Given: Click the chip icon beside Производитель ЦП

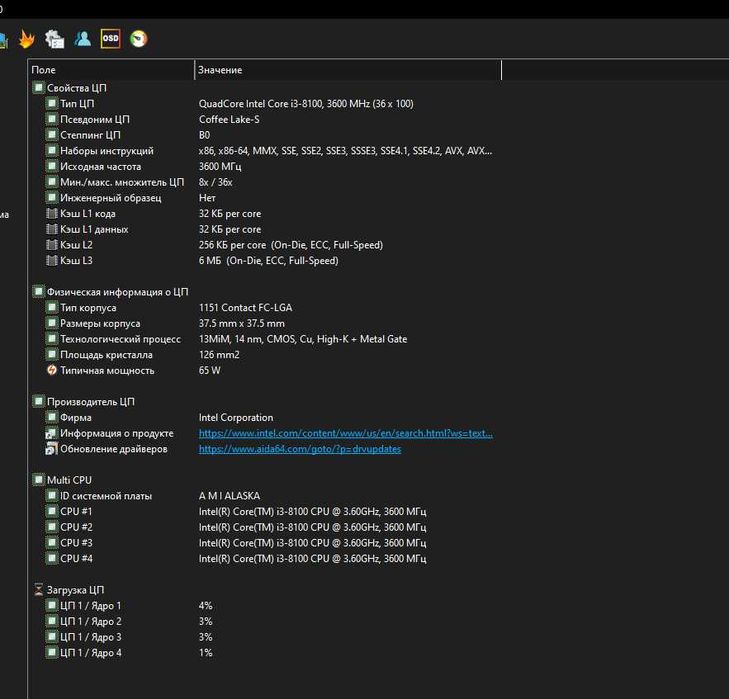Looking at the screenshot, I should click(x=39, y=401).
